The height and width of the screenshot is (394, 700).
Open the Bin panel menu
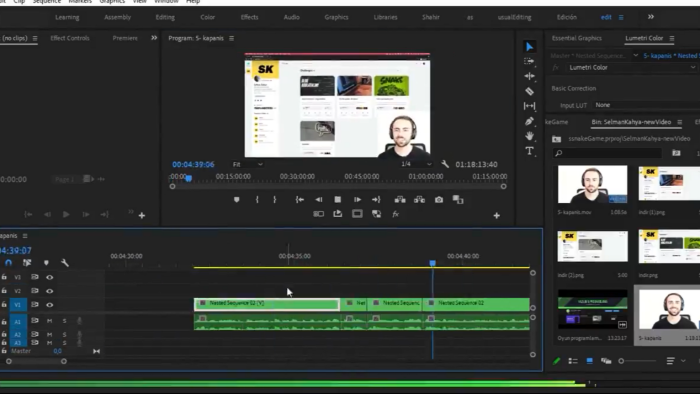pyautogui.click(x=679, y=122)
